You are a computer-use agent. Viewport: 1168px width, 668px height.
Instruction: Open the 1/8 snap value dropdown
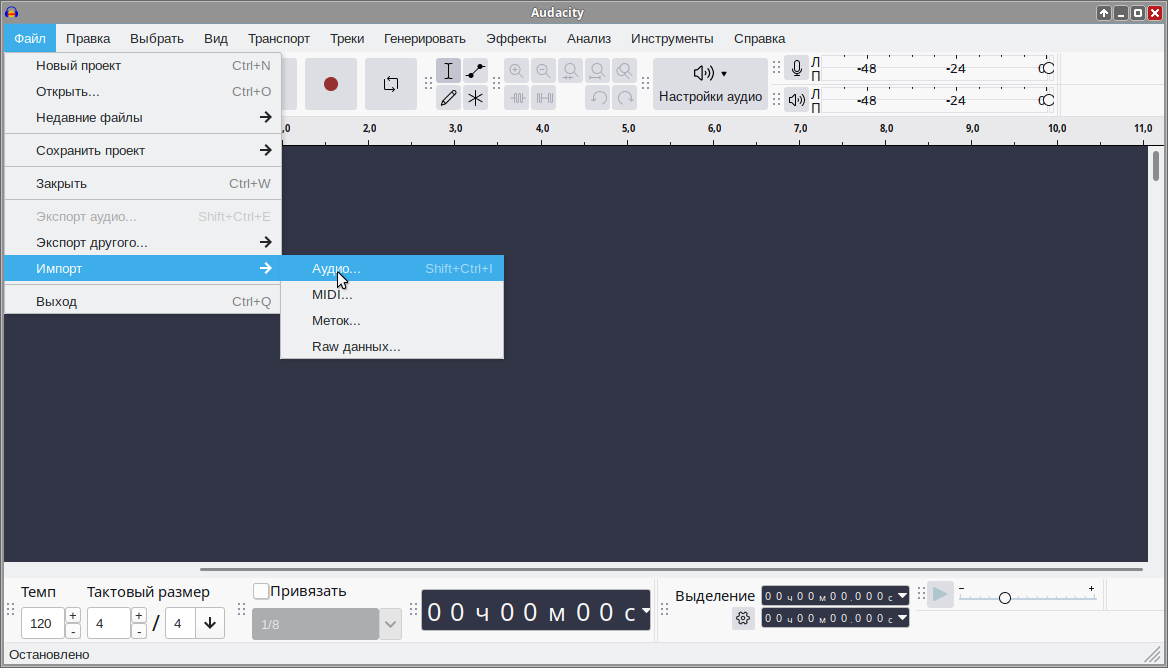(390, 624)
